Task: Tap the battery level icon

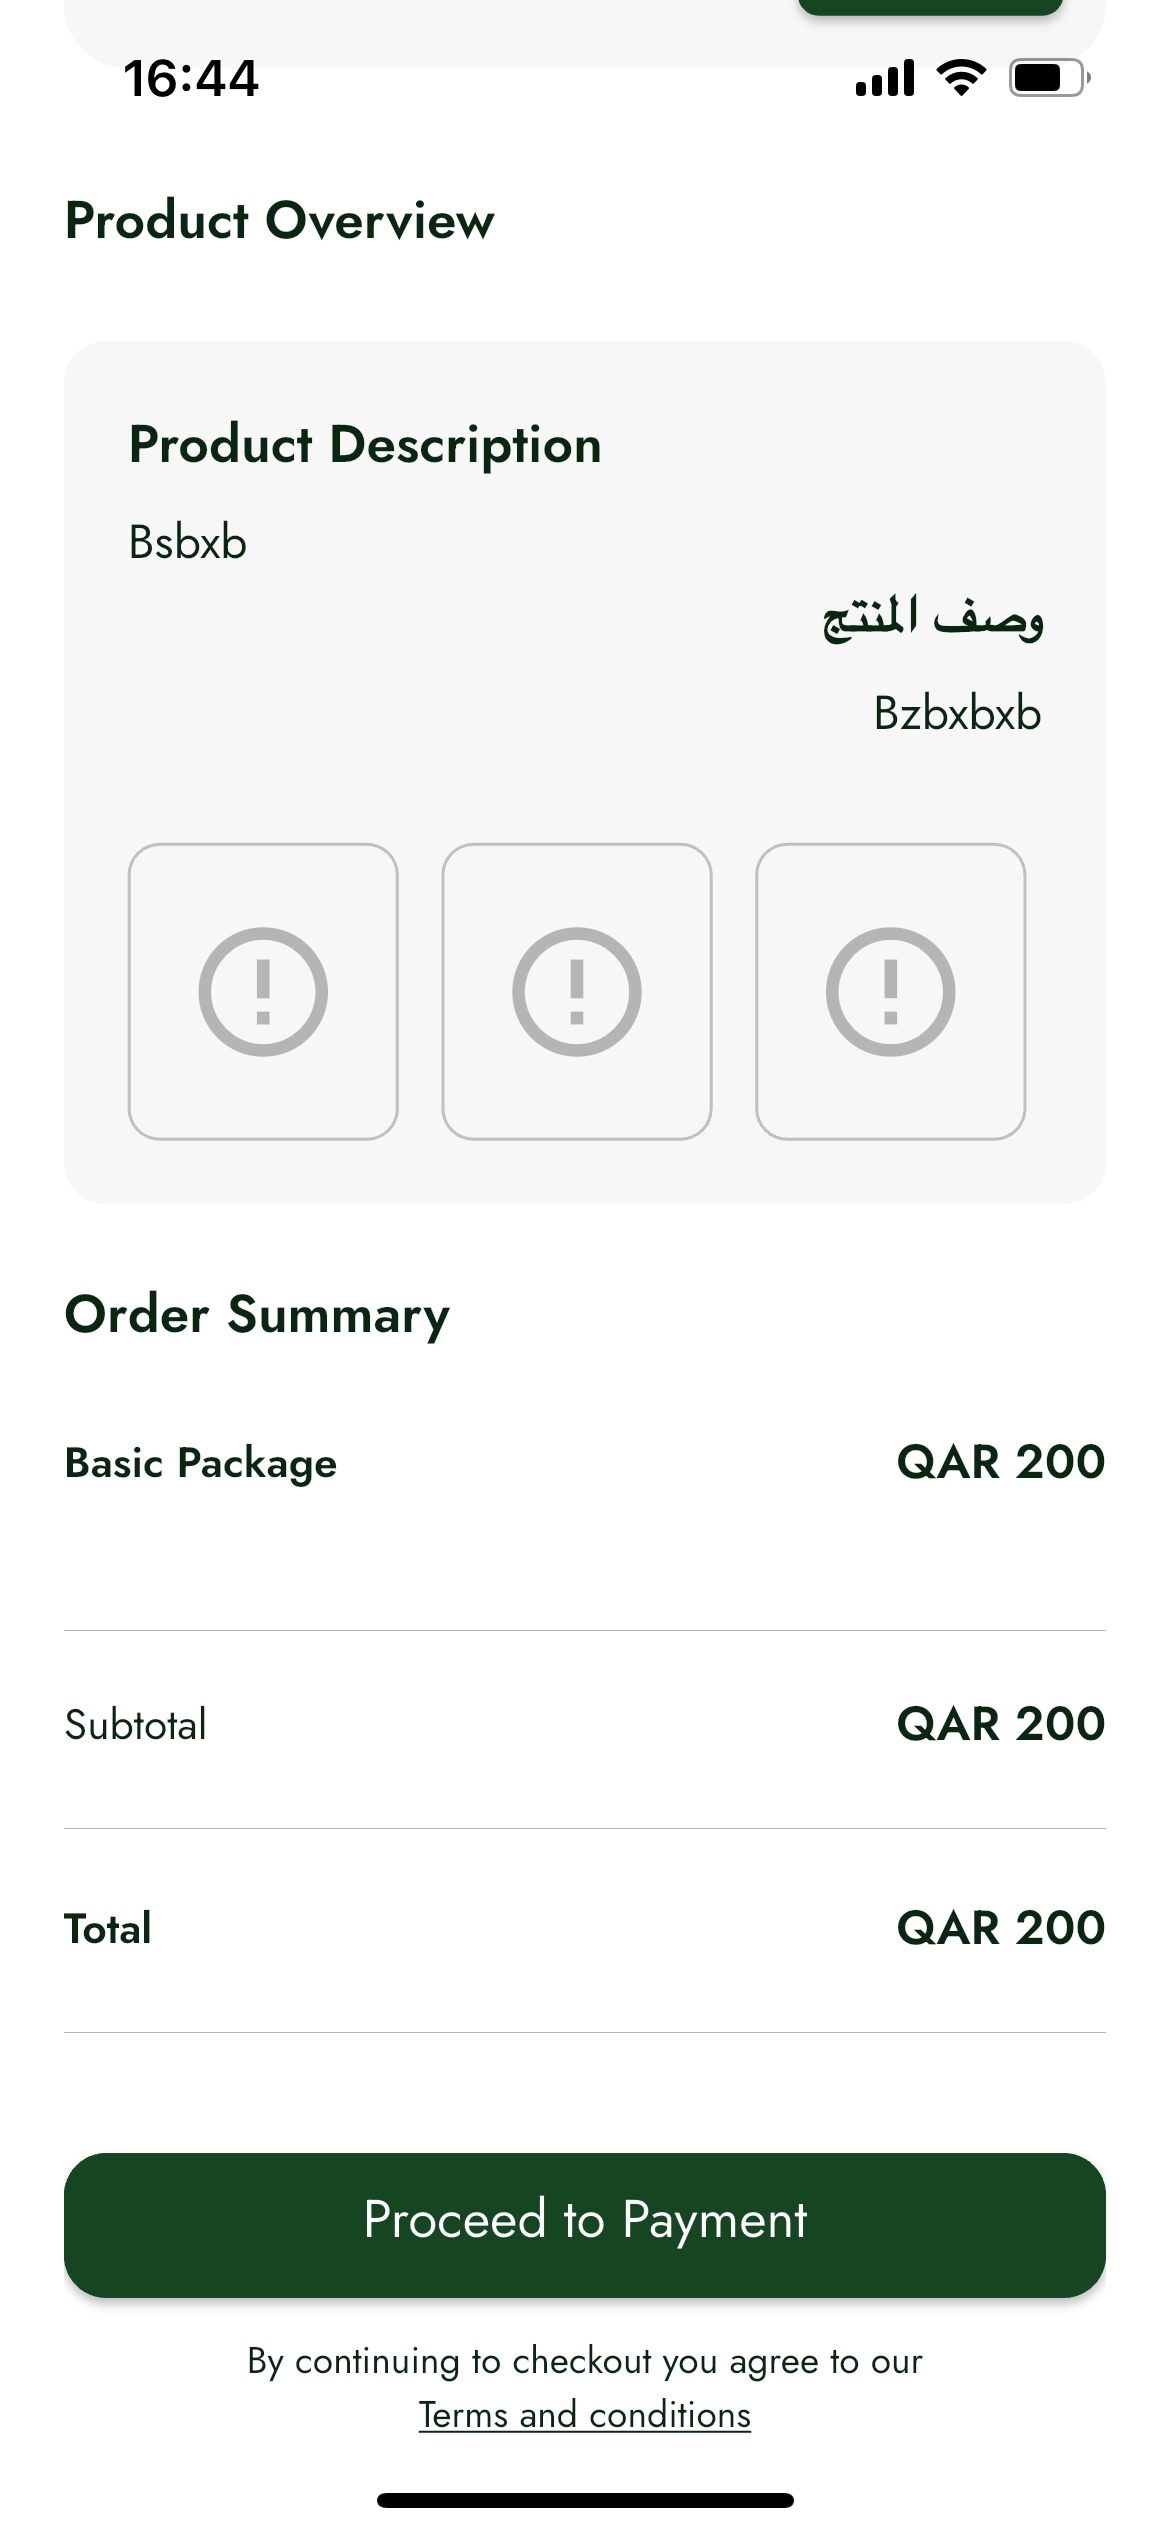Action: click(1048, 78)
